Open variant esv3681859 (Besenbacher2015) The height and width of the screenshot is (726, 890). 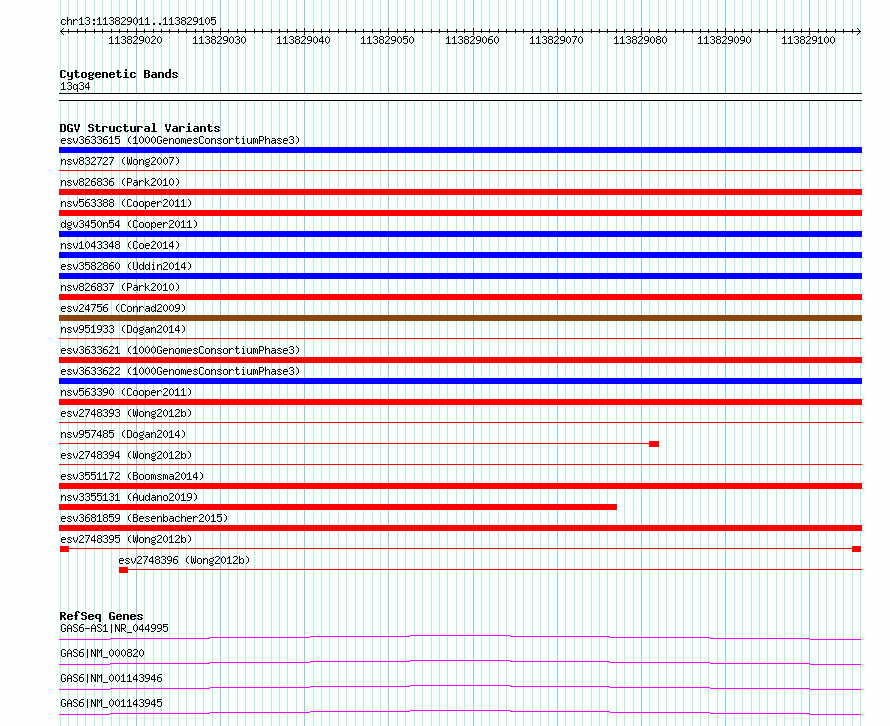[x=144, y=518]
